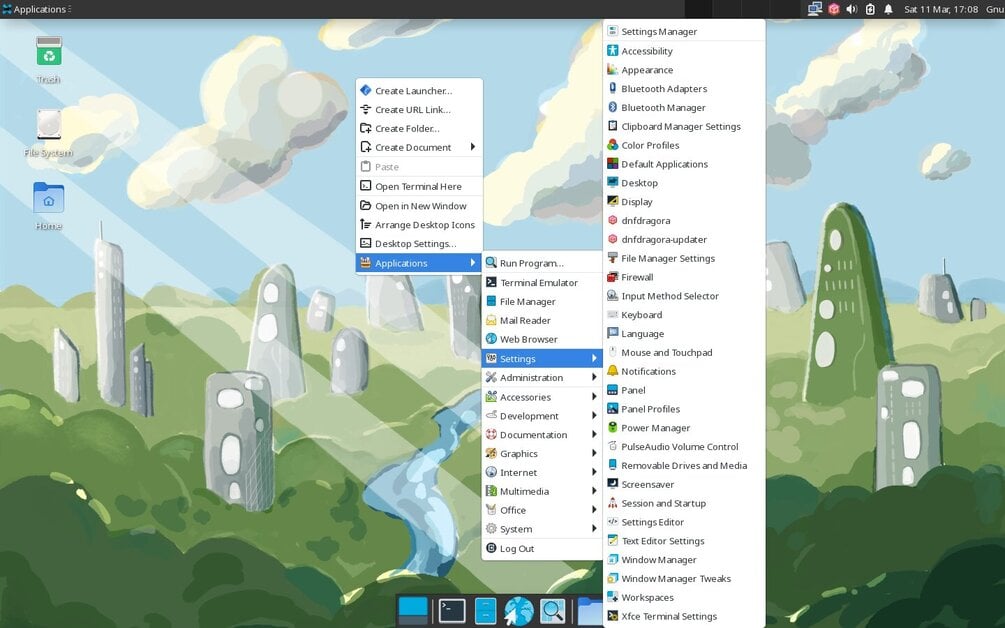The width and height of the screenshot is (1005, 628).
Task: Click the clock showing Sat 11 Mar, 17:08
Action: (941, 9)
